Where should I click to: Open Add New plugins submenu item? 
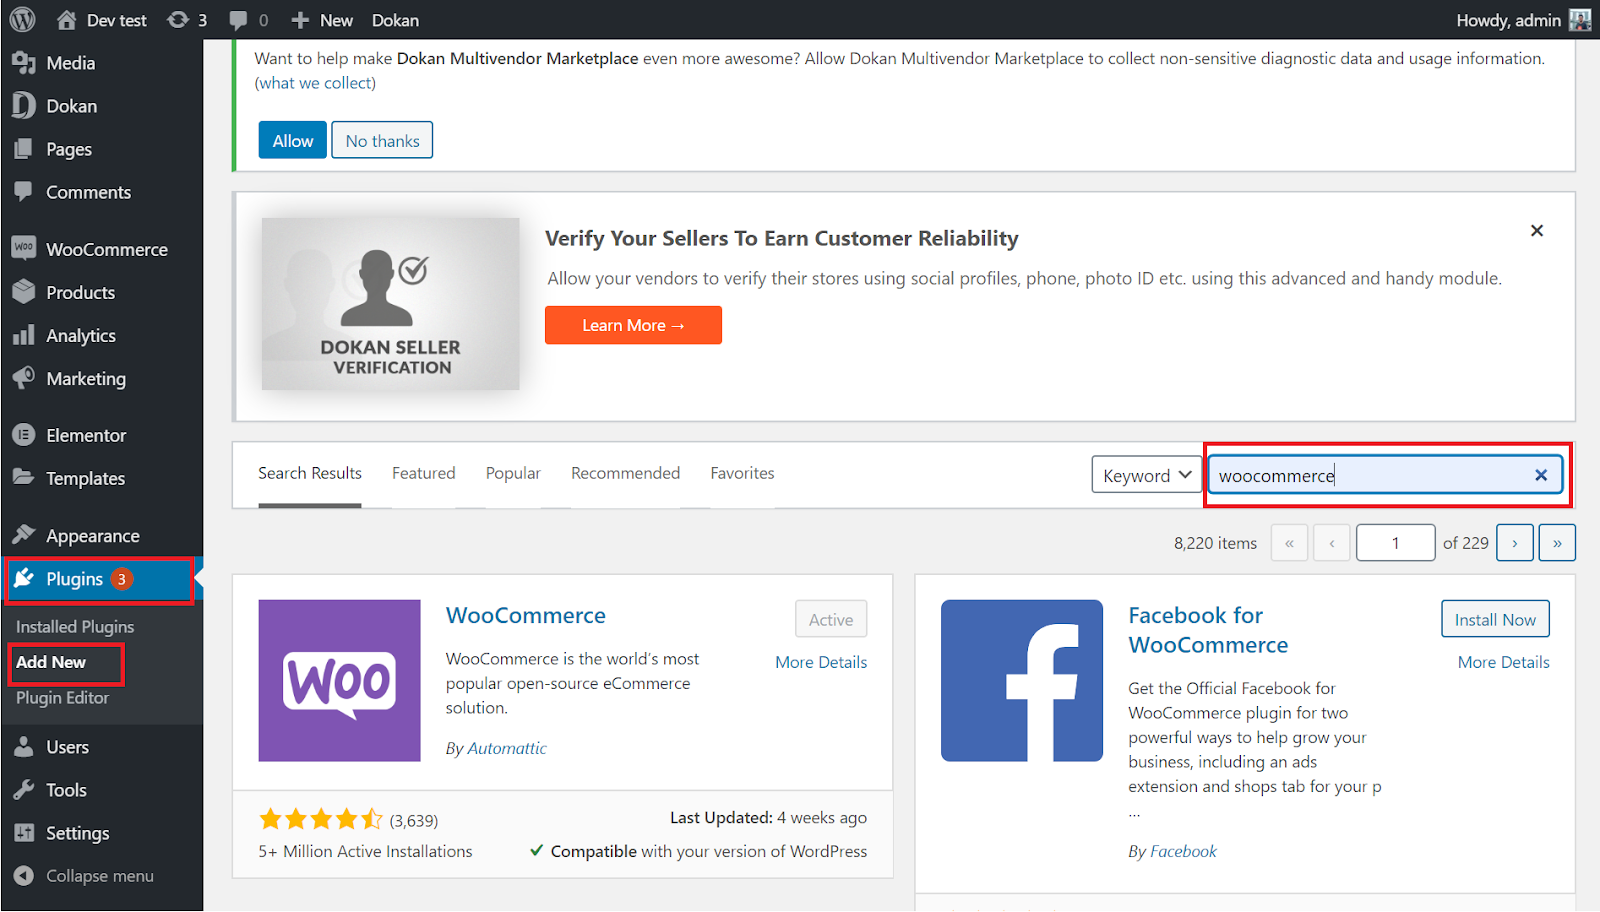(51, 662)
